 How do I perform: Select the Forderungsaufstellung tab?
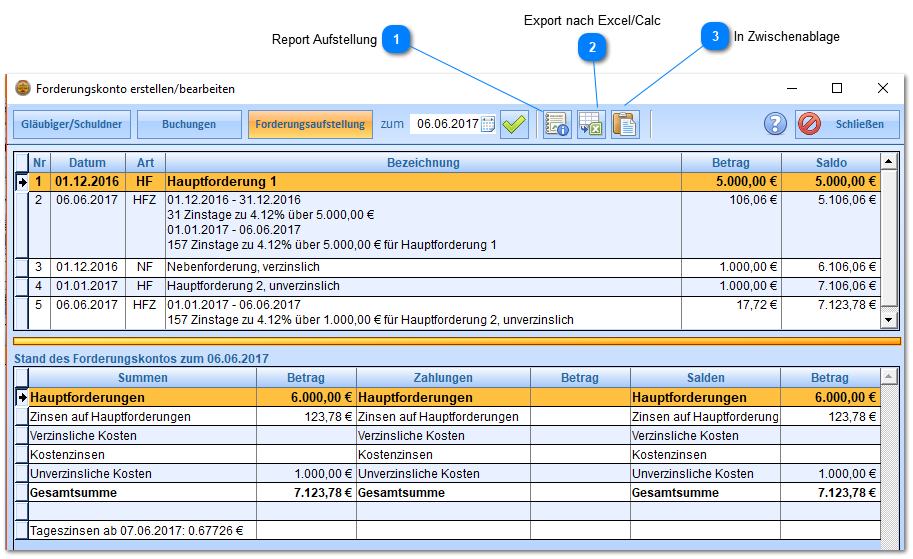310,125
